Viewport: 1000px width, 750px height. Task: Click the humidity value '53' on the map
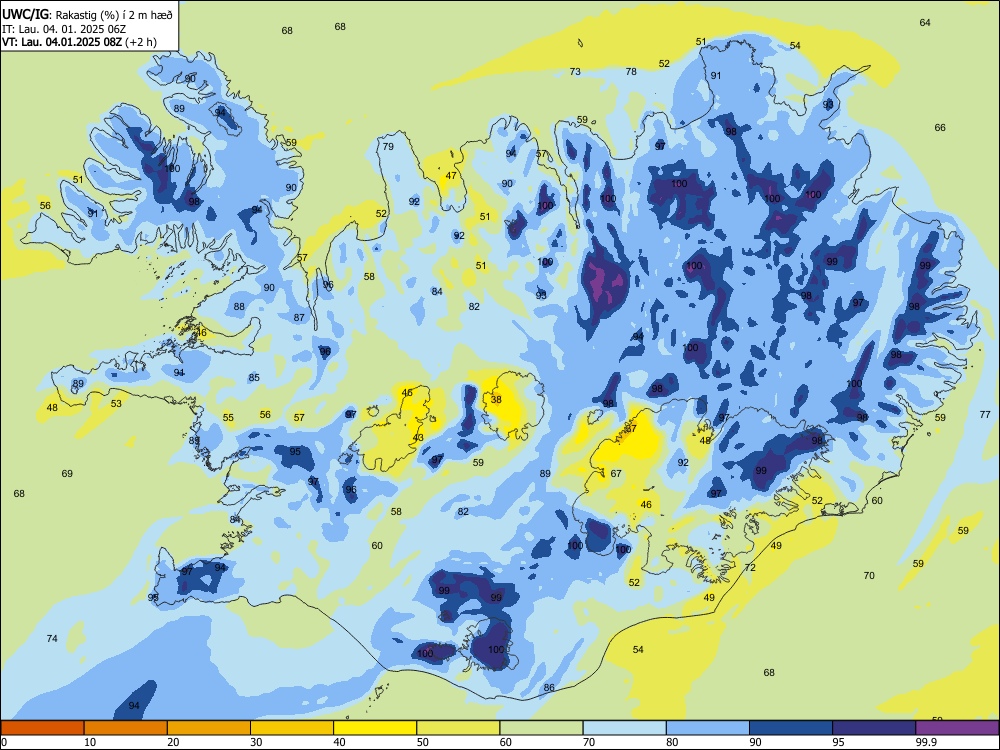pyautogui.click(x=116, y=404)
